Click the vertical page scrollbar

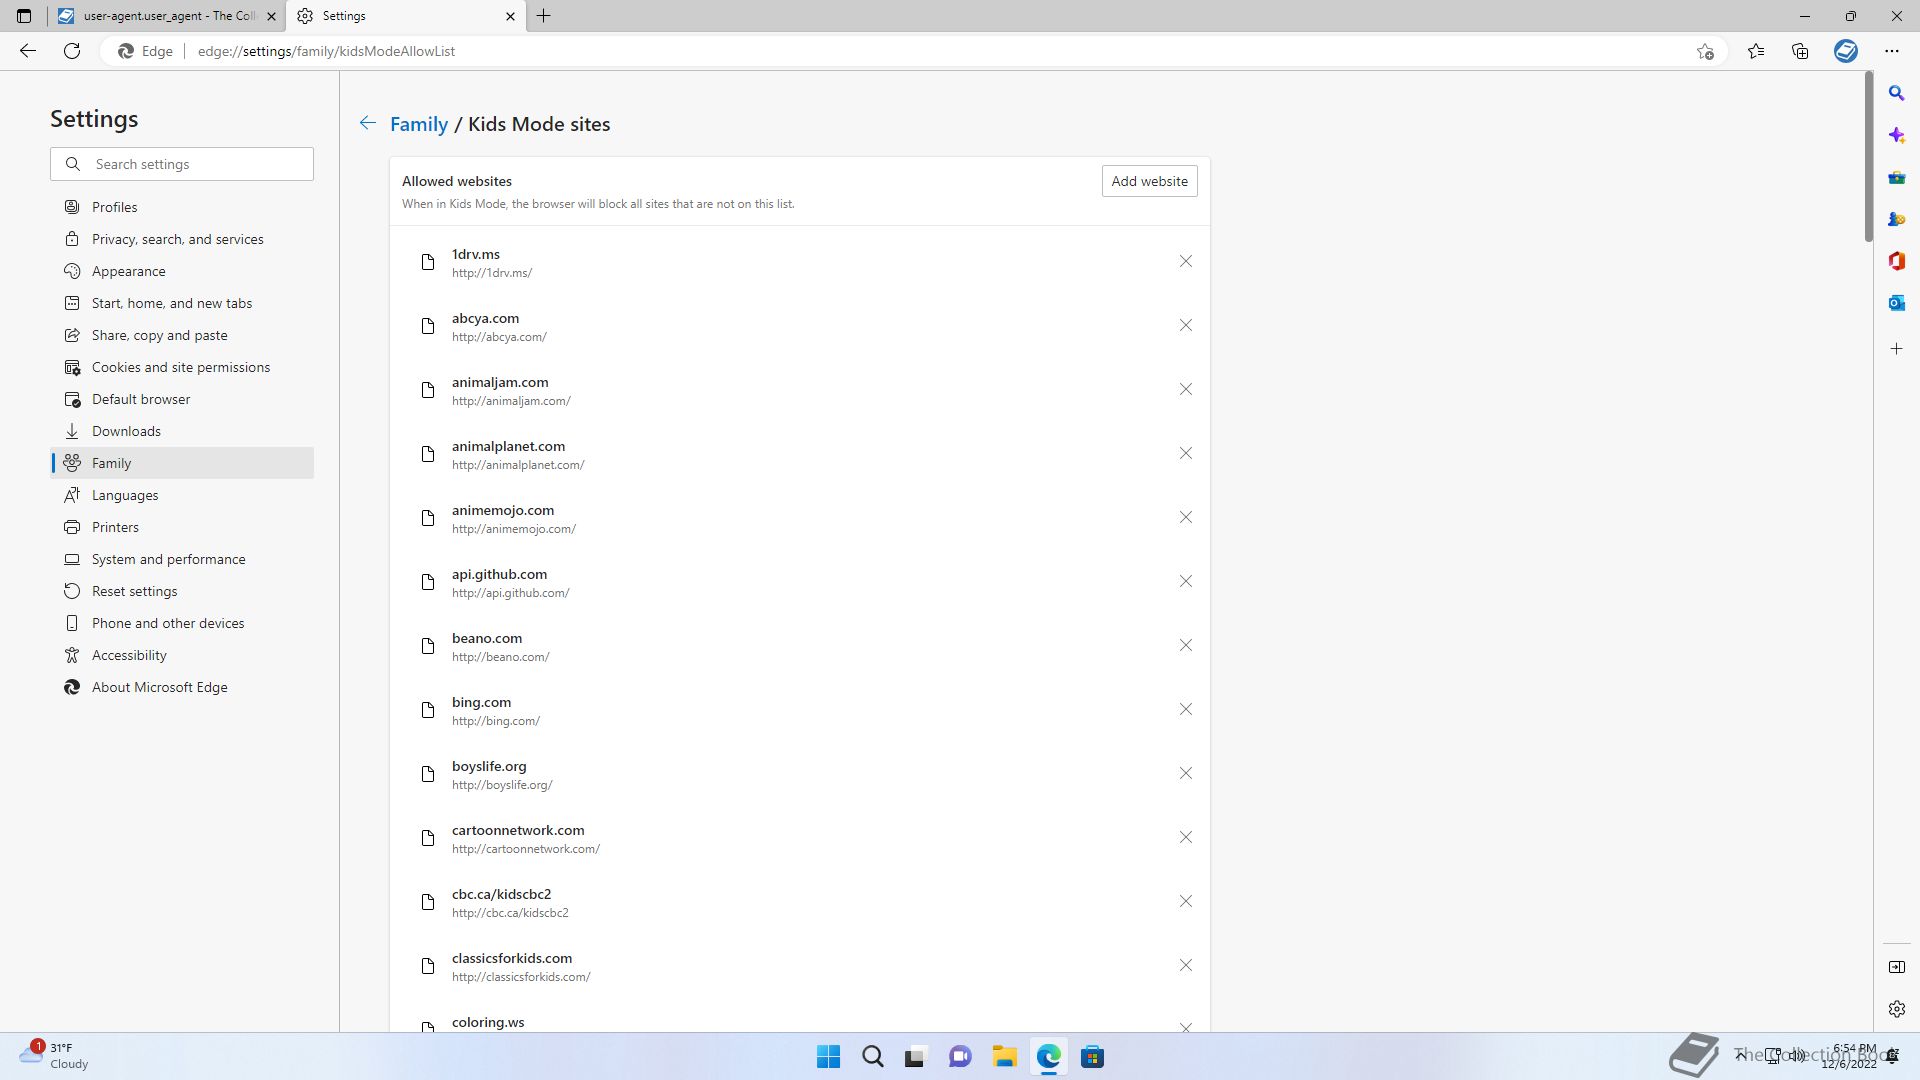[x=1868, y=157]
